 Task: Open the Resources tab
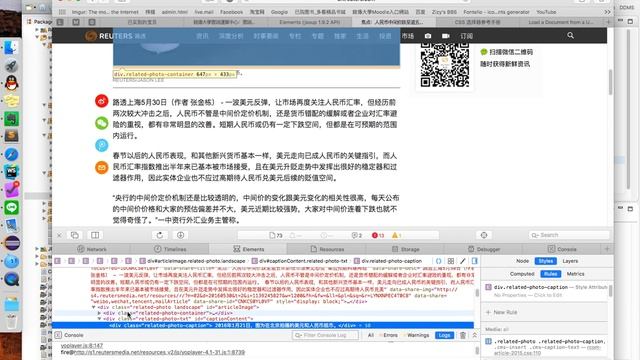pos(327,249)
